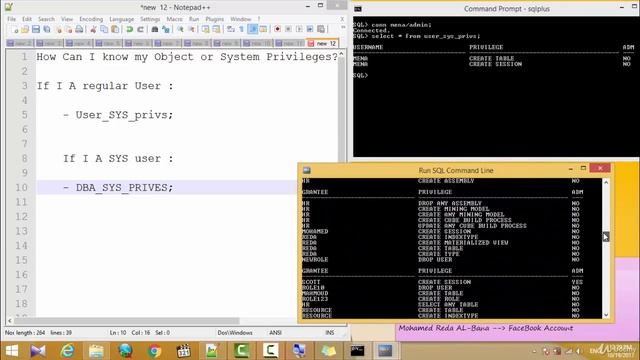Save the current file with Save icon
This screenshot has height=360, width=640.
(x=36, y=29)
